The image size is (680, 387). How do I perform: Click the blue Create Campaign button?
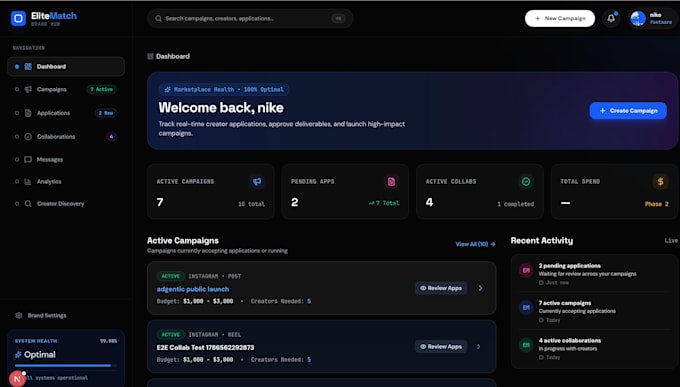point(628,111)
